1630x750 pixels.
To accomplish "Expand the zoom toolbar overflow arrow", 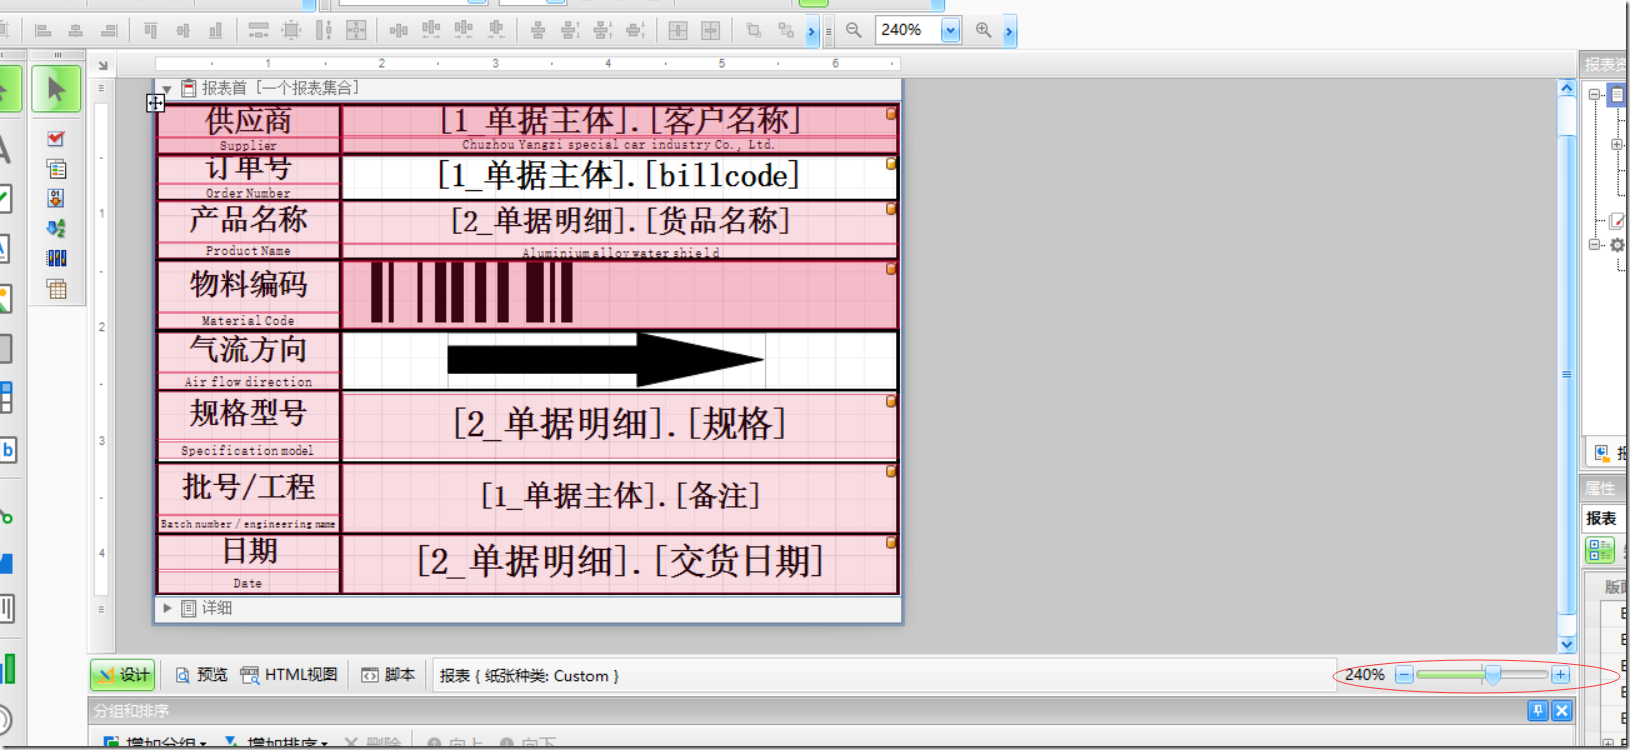I will point(1009,32).
